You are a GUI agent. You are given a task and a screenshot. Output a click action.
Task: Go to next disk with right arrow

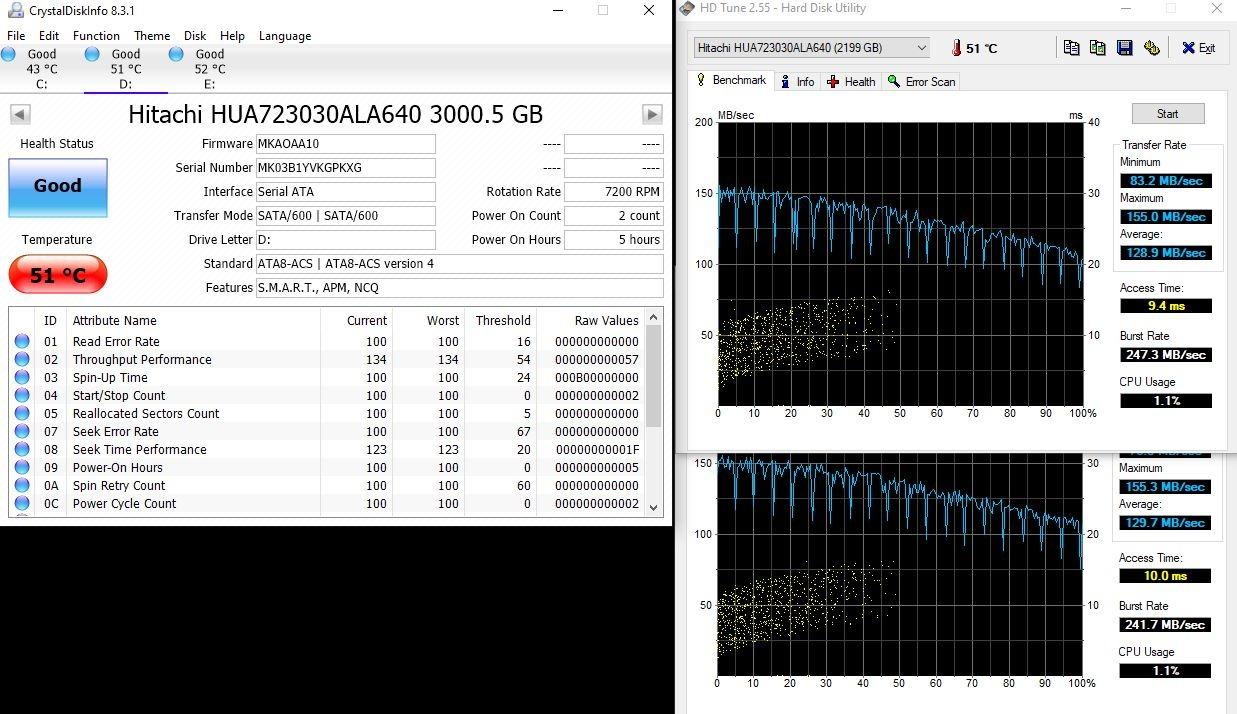(x=652, y=114)
